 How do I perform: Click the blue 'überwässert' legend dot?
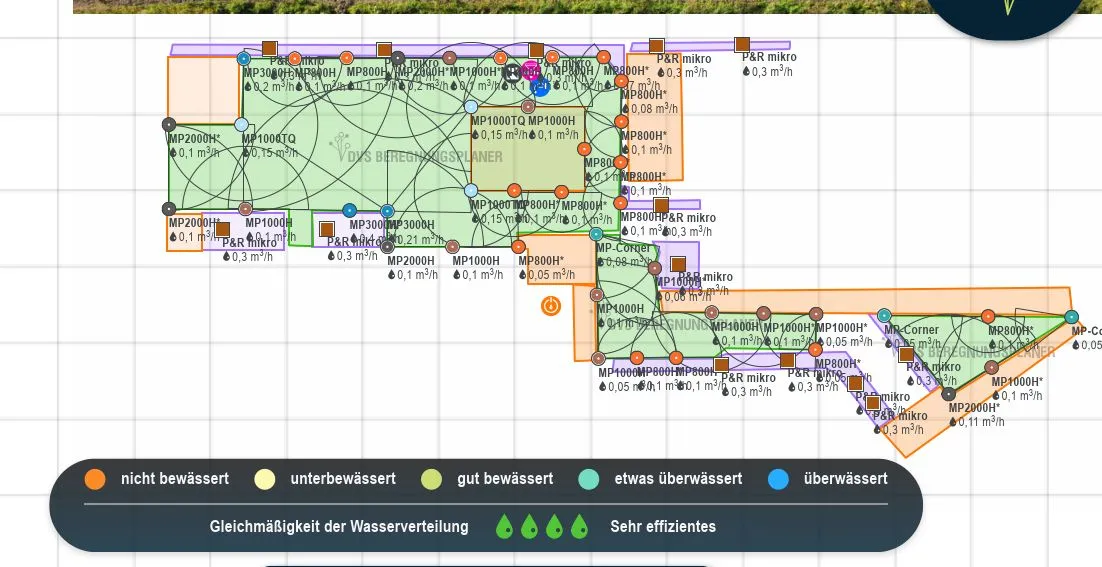click(x=778, y=479)
